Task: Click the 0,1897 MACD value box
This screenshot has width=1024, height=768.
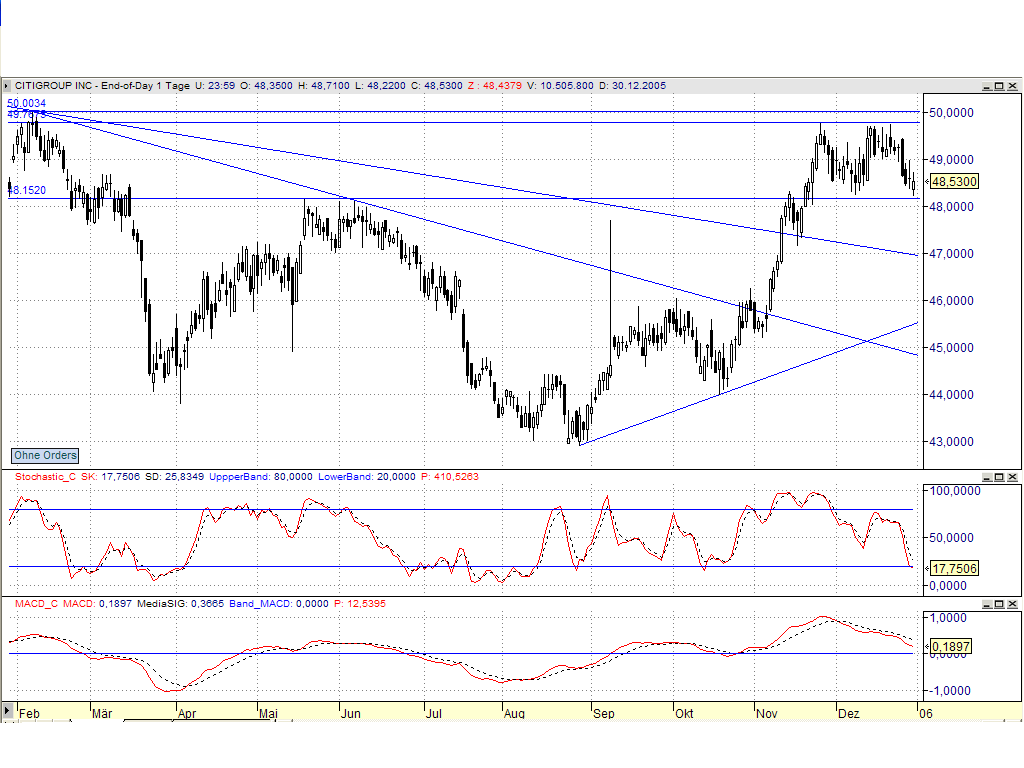Action: click(949, 648)
